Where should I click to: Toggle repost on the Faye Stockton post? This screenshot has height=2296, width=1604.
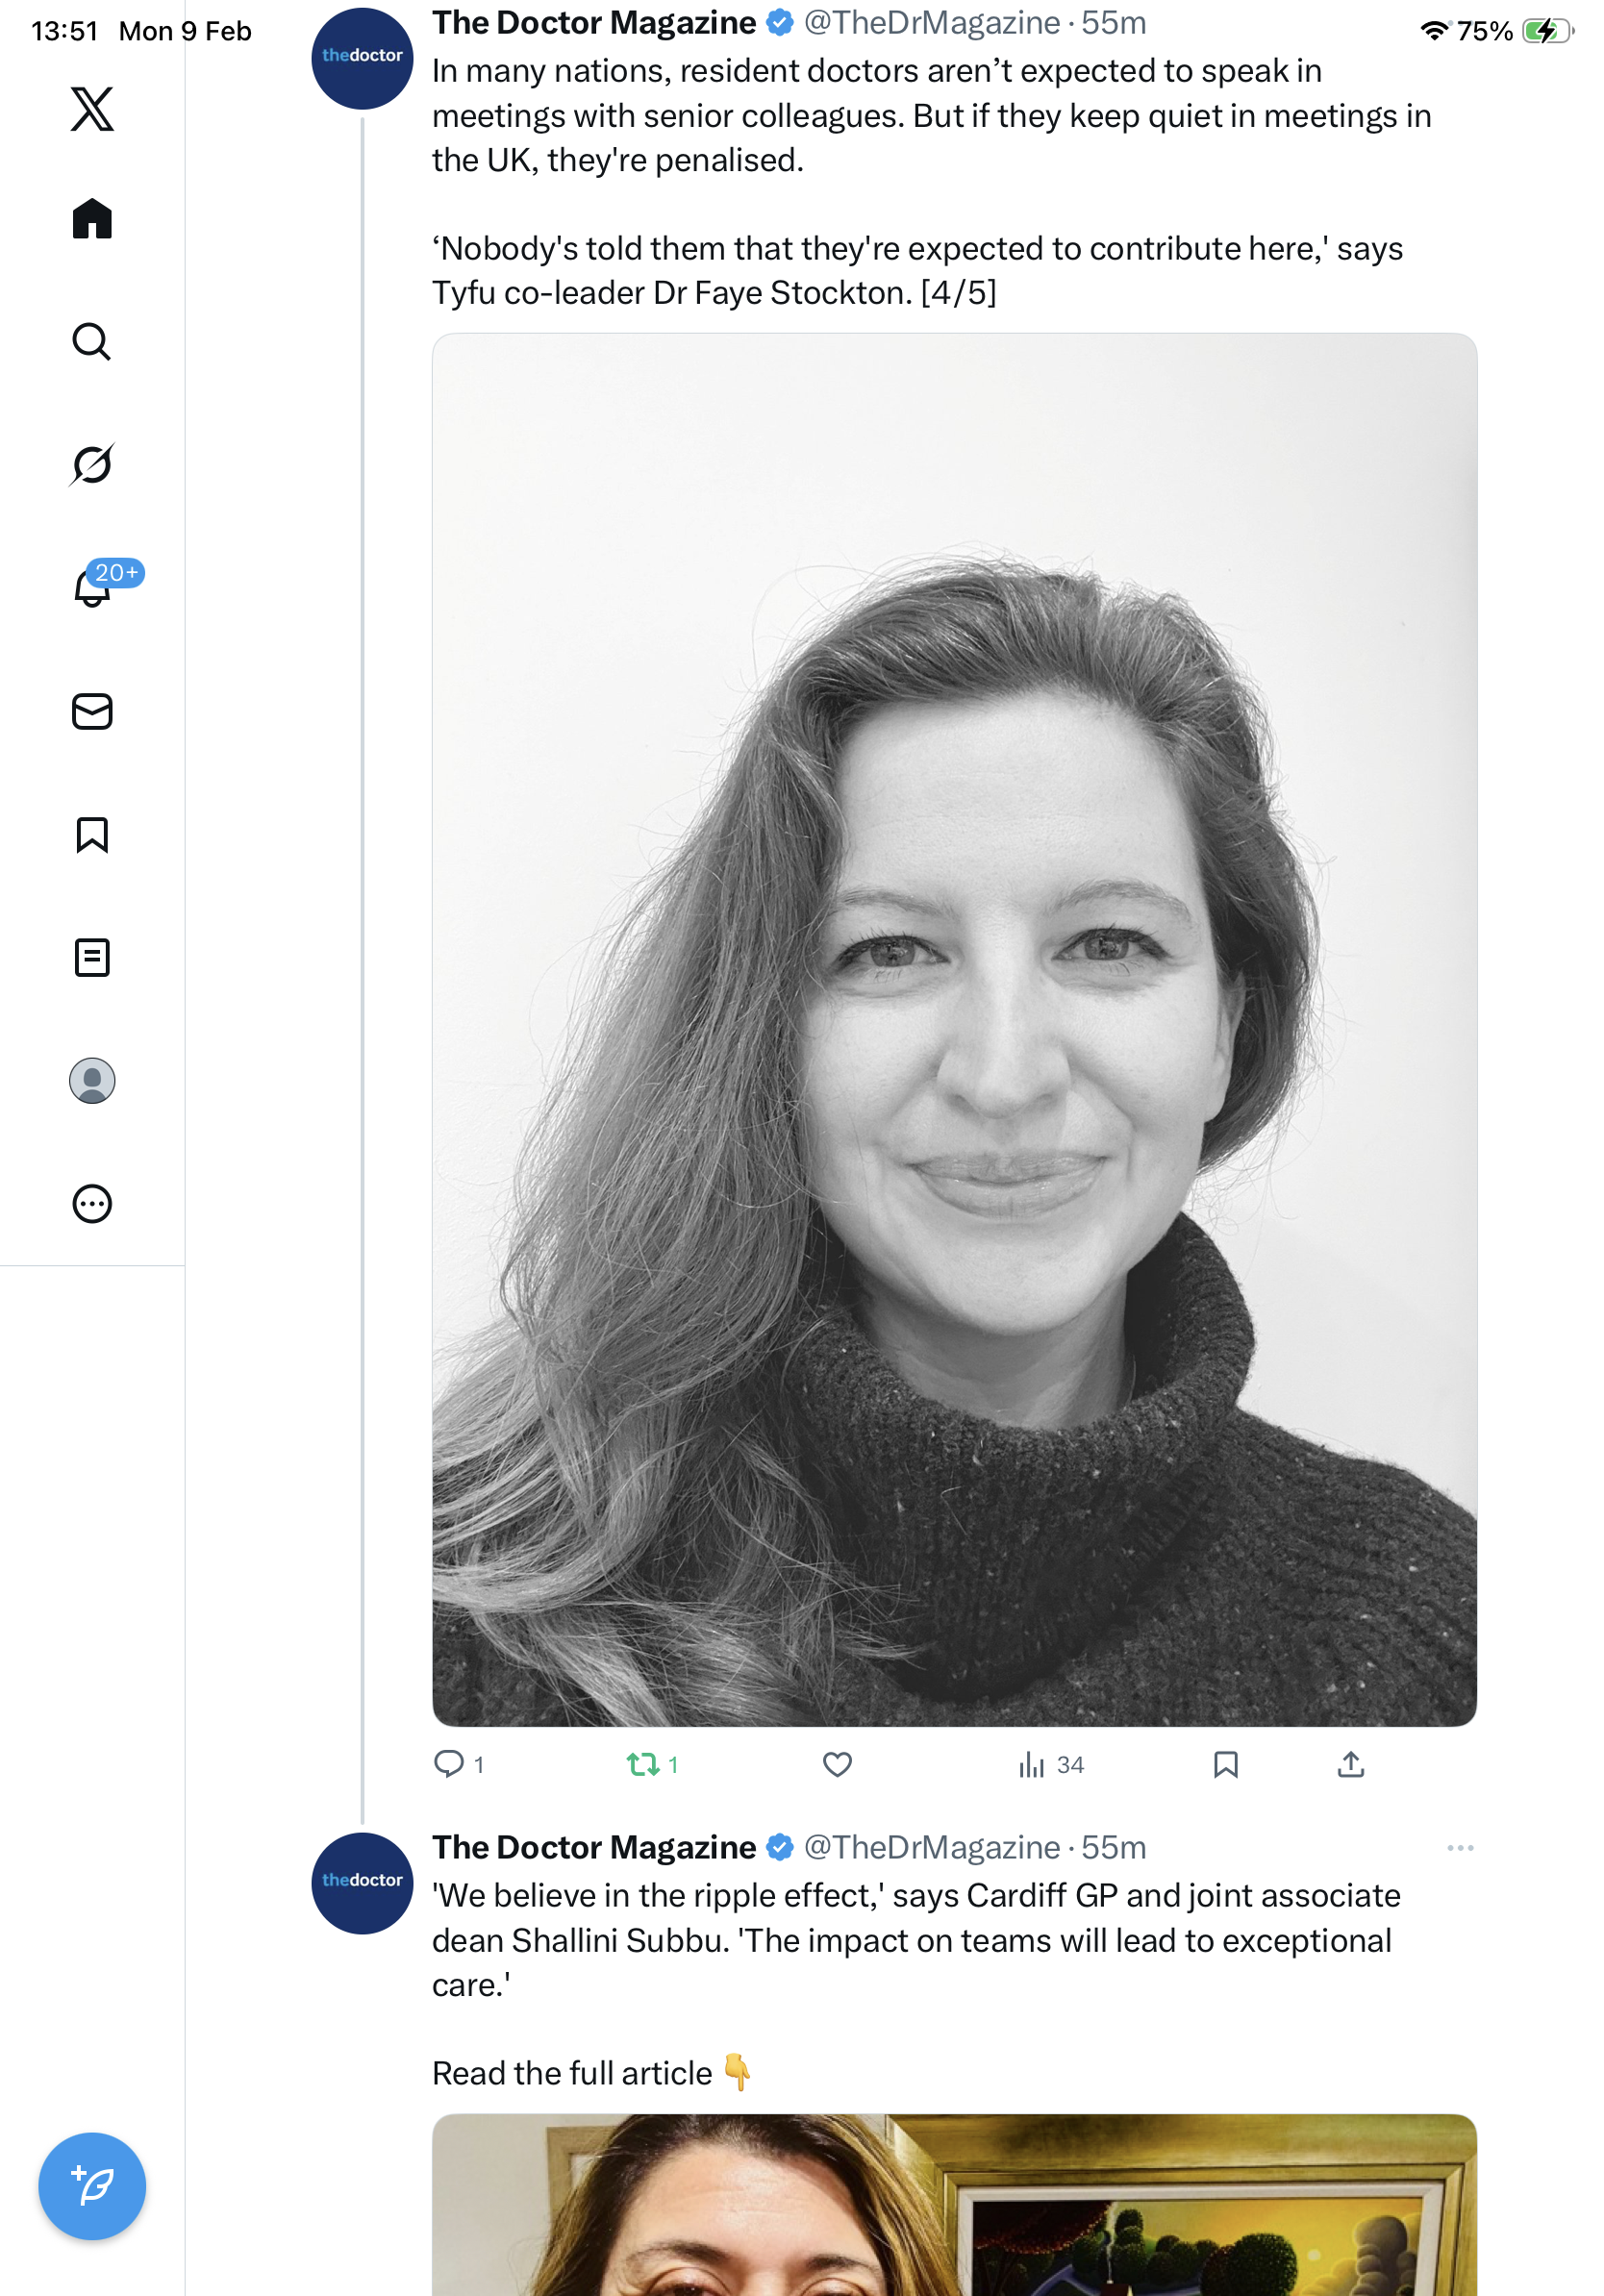coord(643,1765)
